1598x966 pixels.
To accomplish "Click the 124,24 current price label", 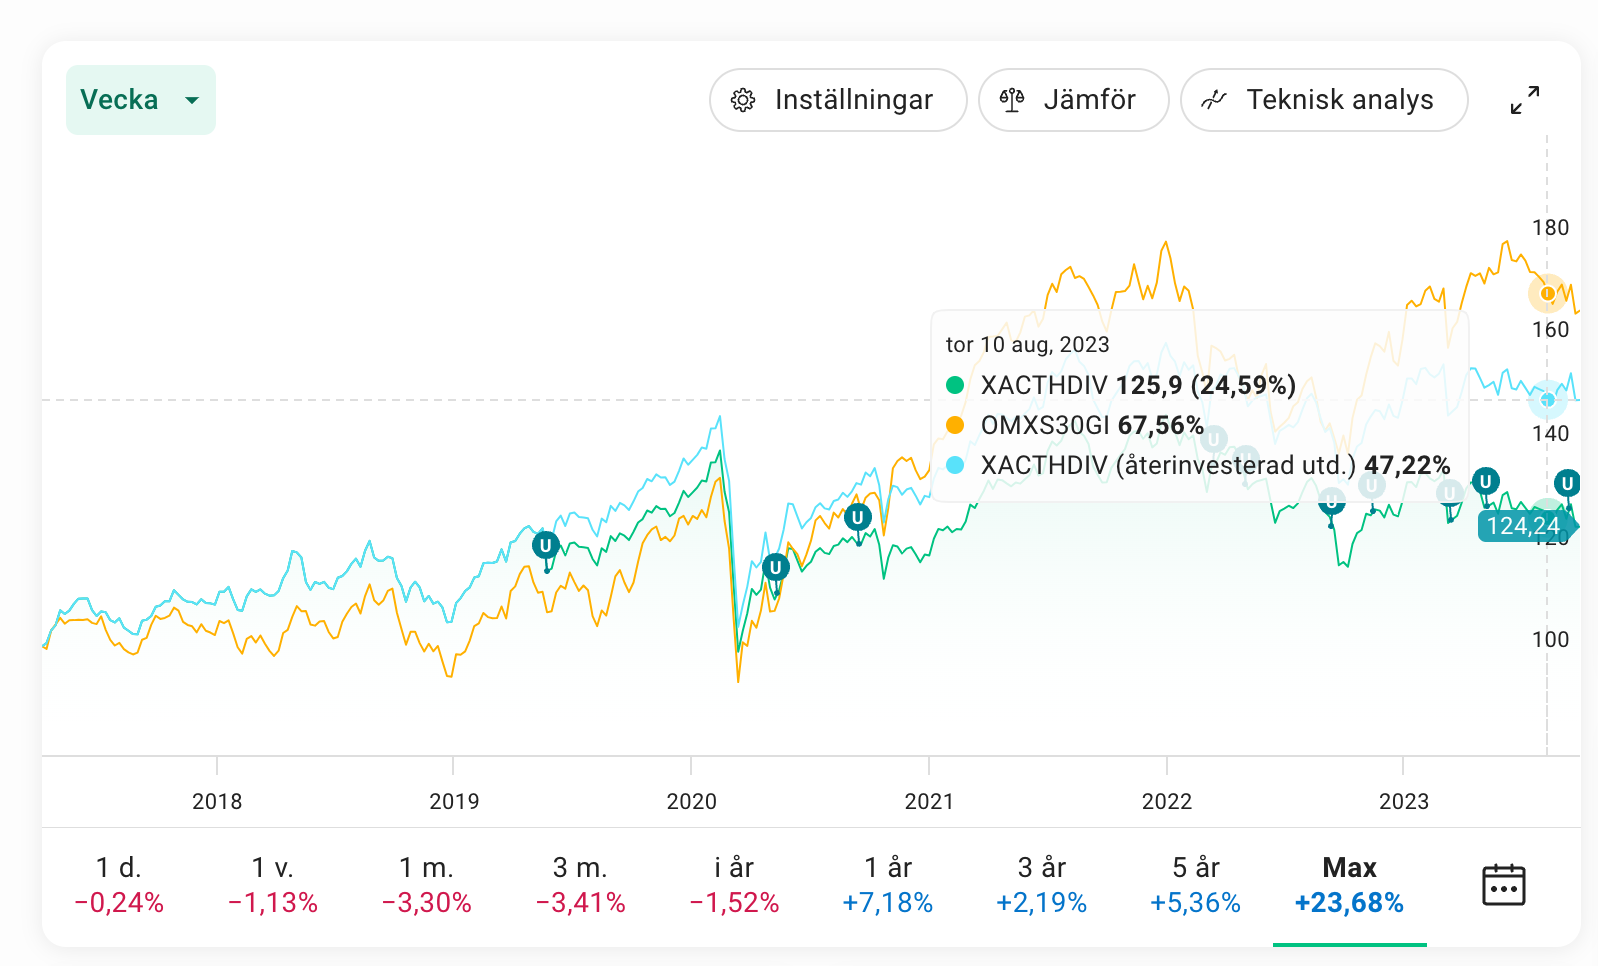I will click(x=1522, y=526).
